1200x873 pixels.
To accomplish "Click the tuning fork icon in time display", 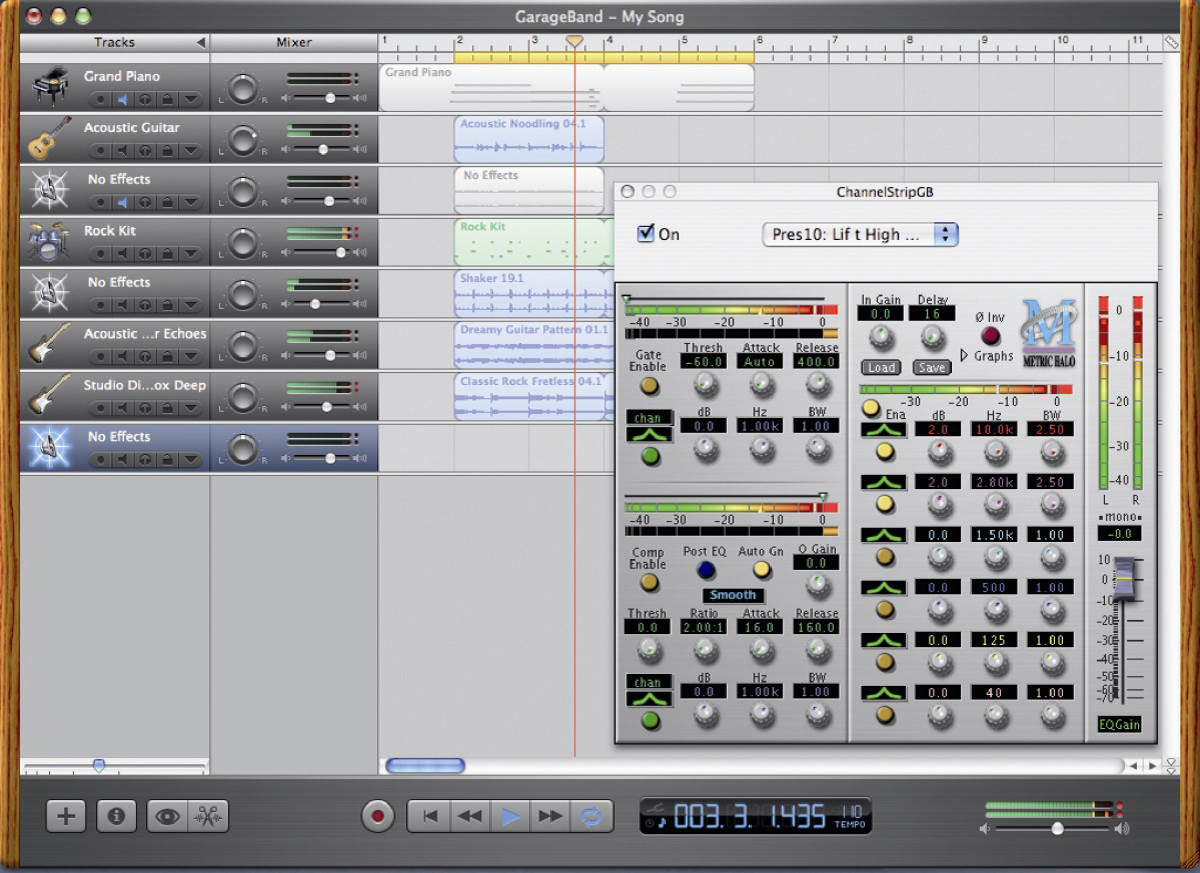I will [x=656, y=808].
